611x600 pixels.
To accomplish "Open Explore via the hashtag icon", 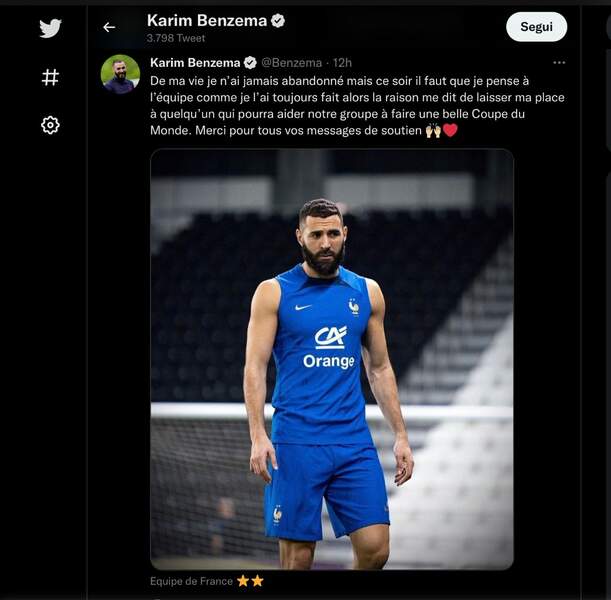I will tap(50, 77).
